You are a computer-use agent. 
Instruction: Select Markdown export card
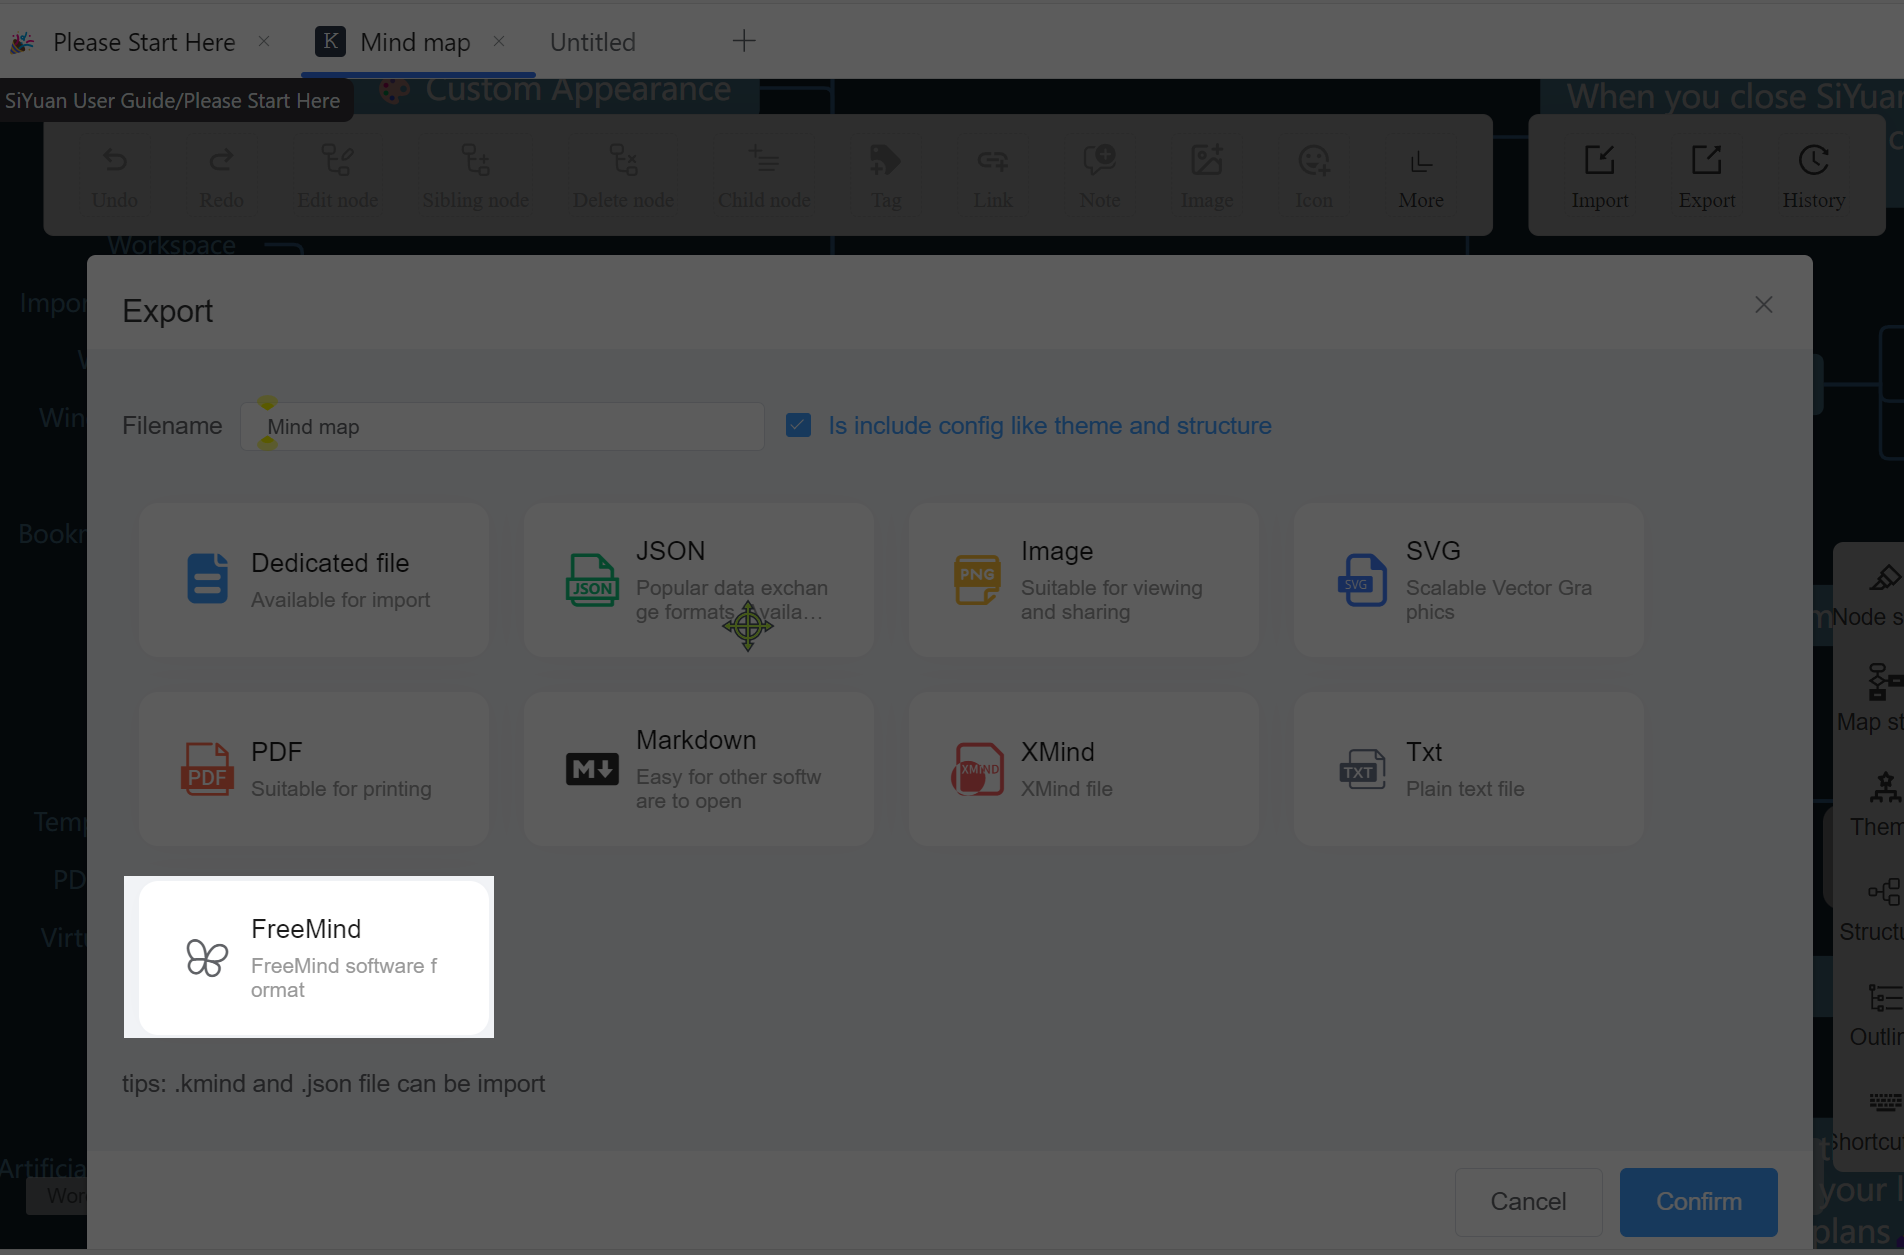tap(699, 769)
